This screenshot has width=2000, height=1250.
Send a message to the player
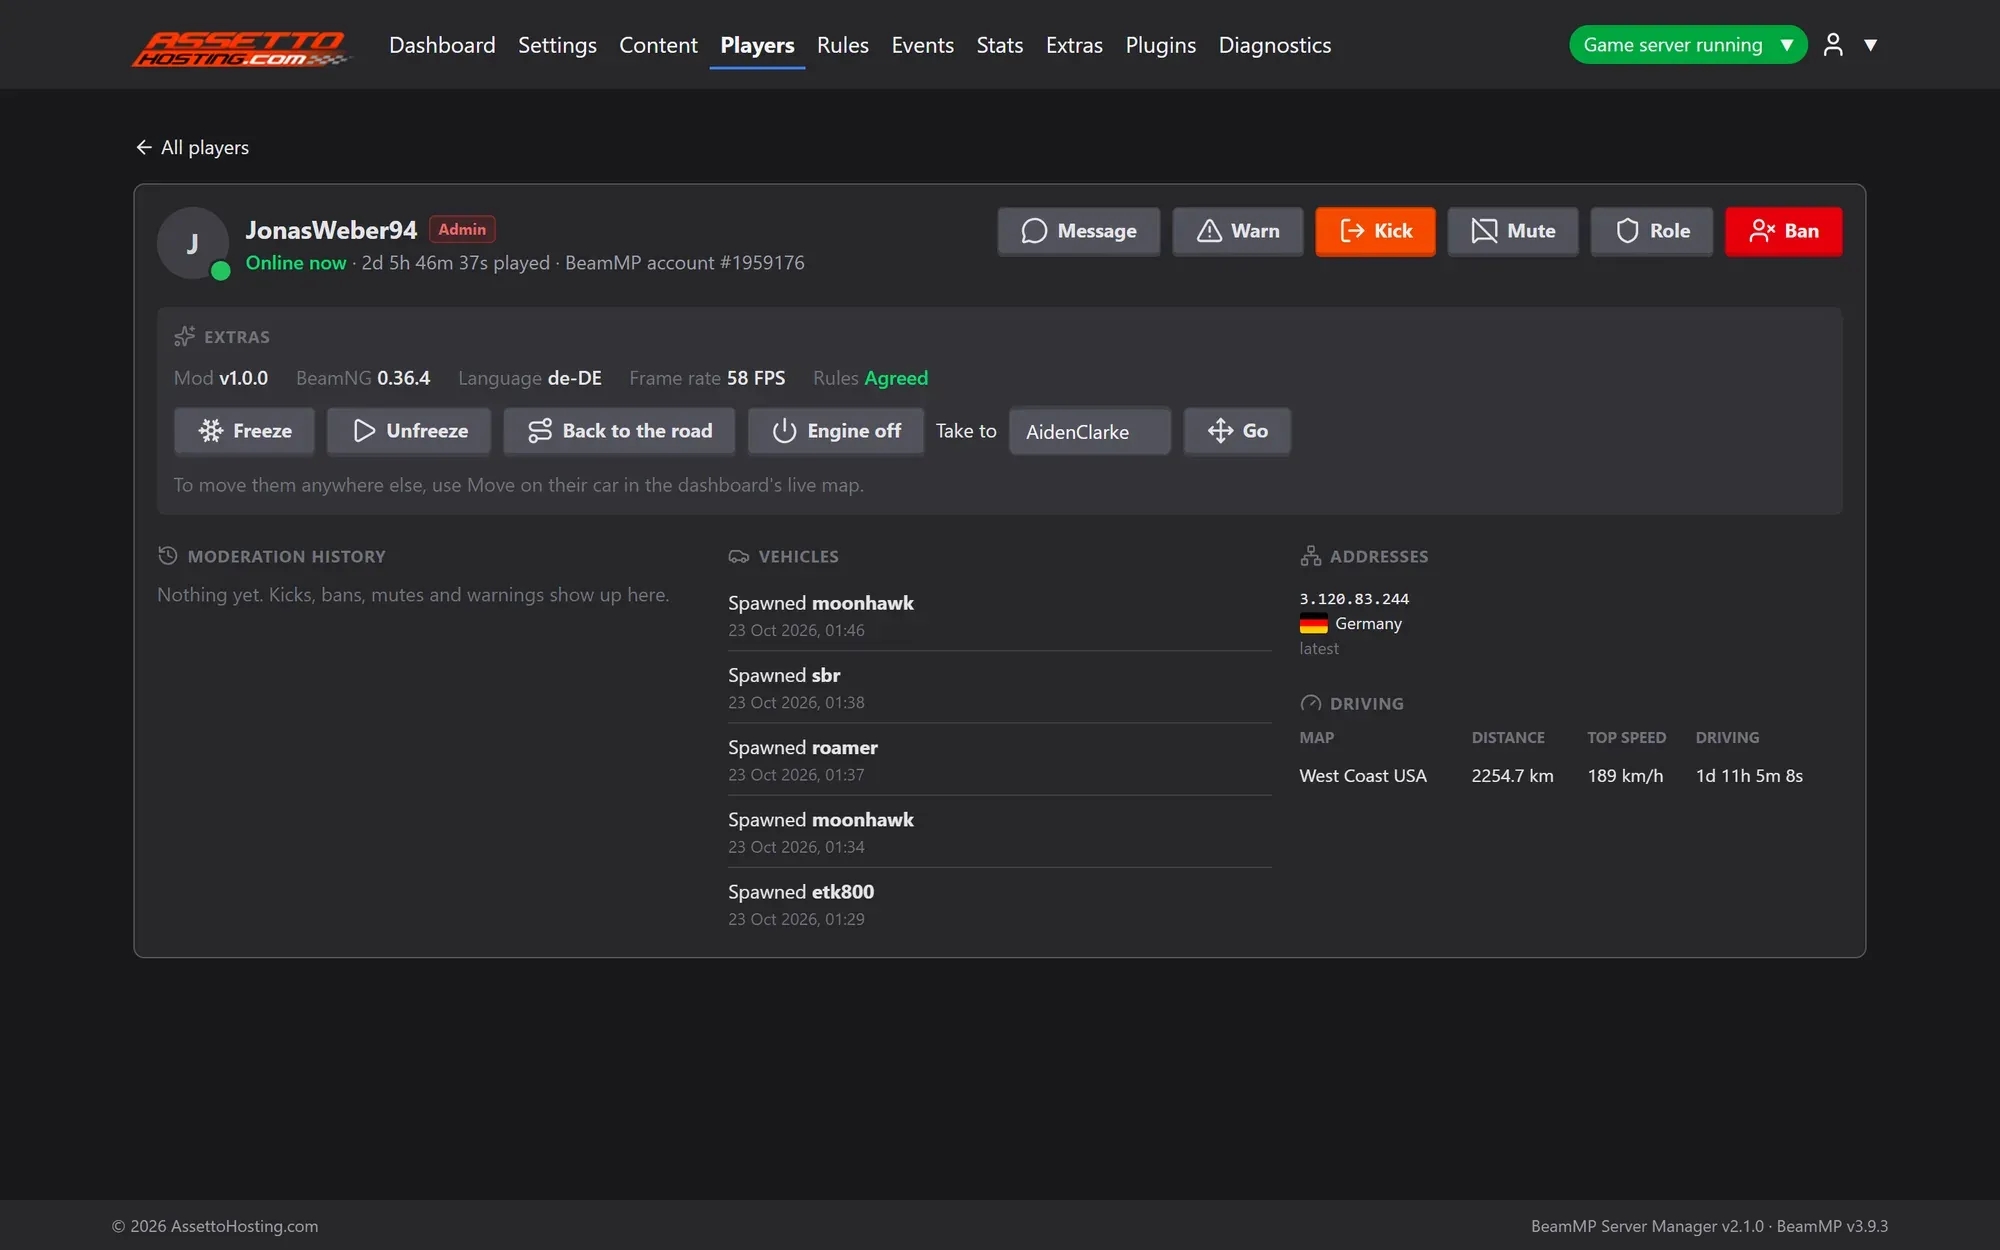(x=1079, y=231)
